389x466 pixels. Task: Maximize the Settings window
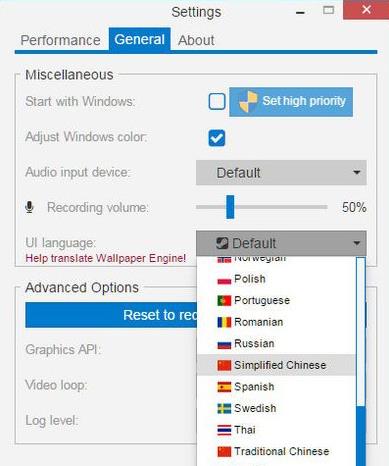pos(328,10)
